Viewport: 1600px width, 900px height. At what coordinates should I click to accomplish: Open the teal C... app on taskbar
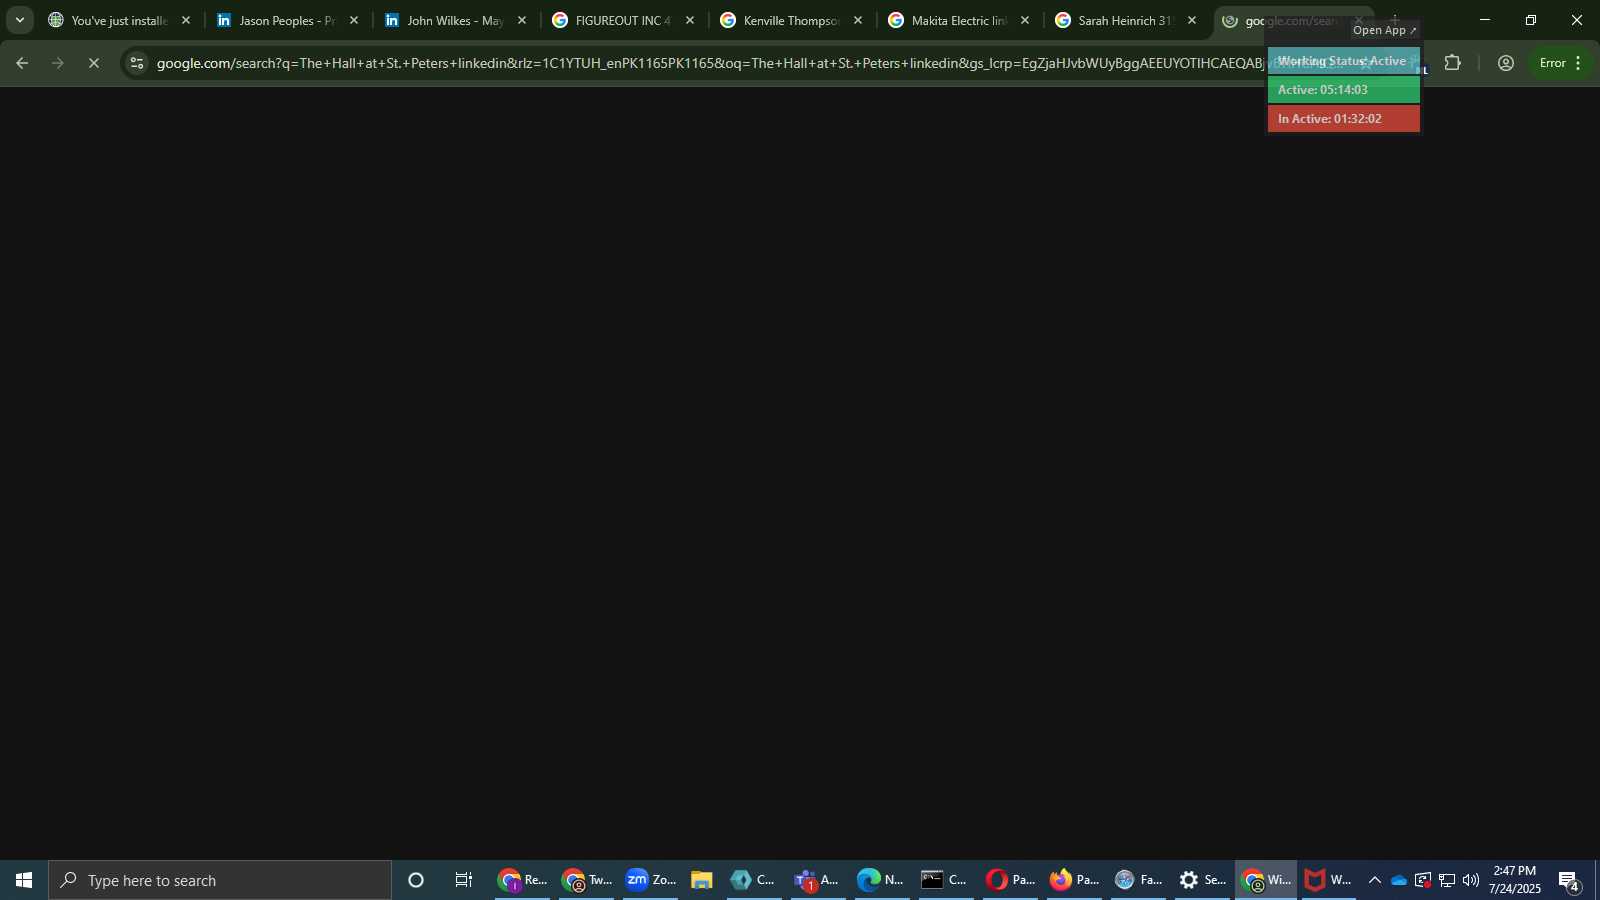coord(753,880)
